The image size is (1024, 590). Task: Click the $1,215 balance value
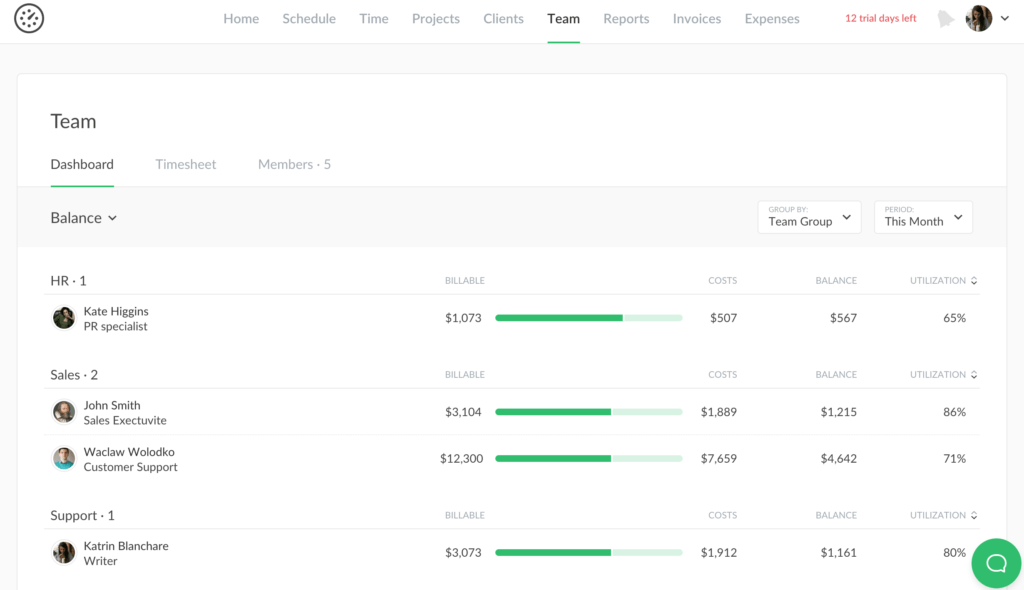click(x=839, y=412)
